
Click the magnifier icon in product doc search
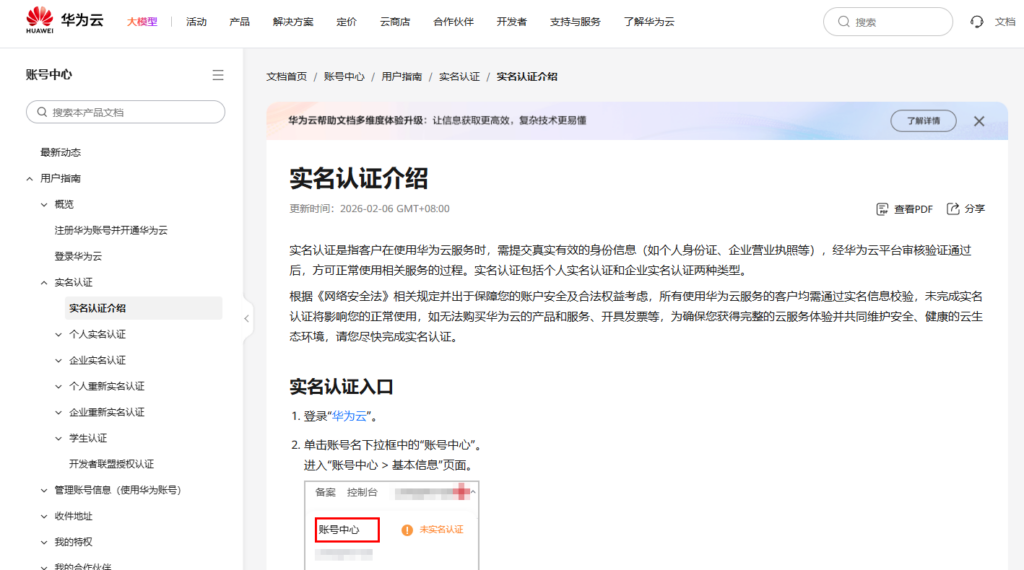point(42,112)
